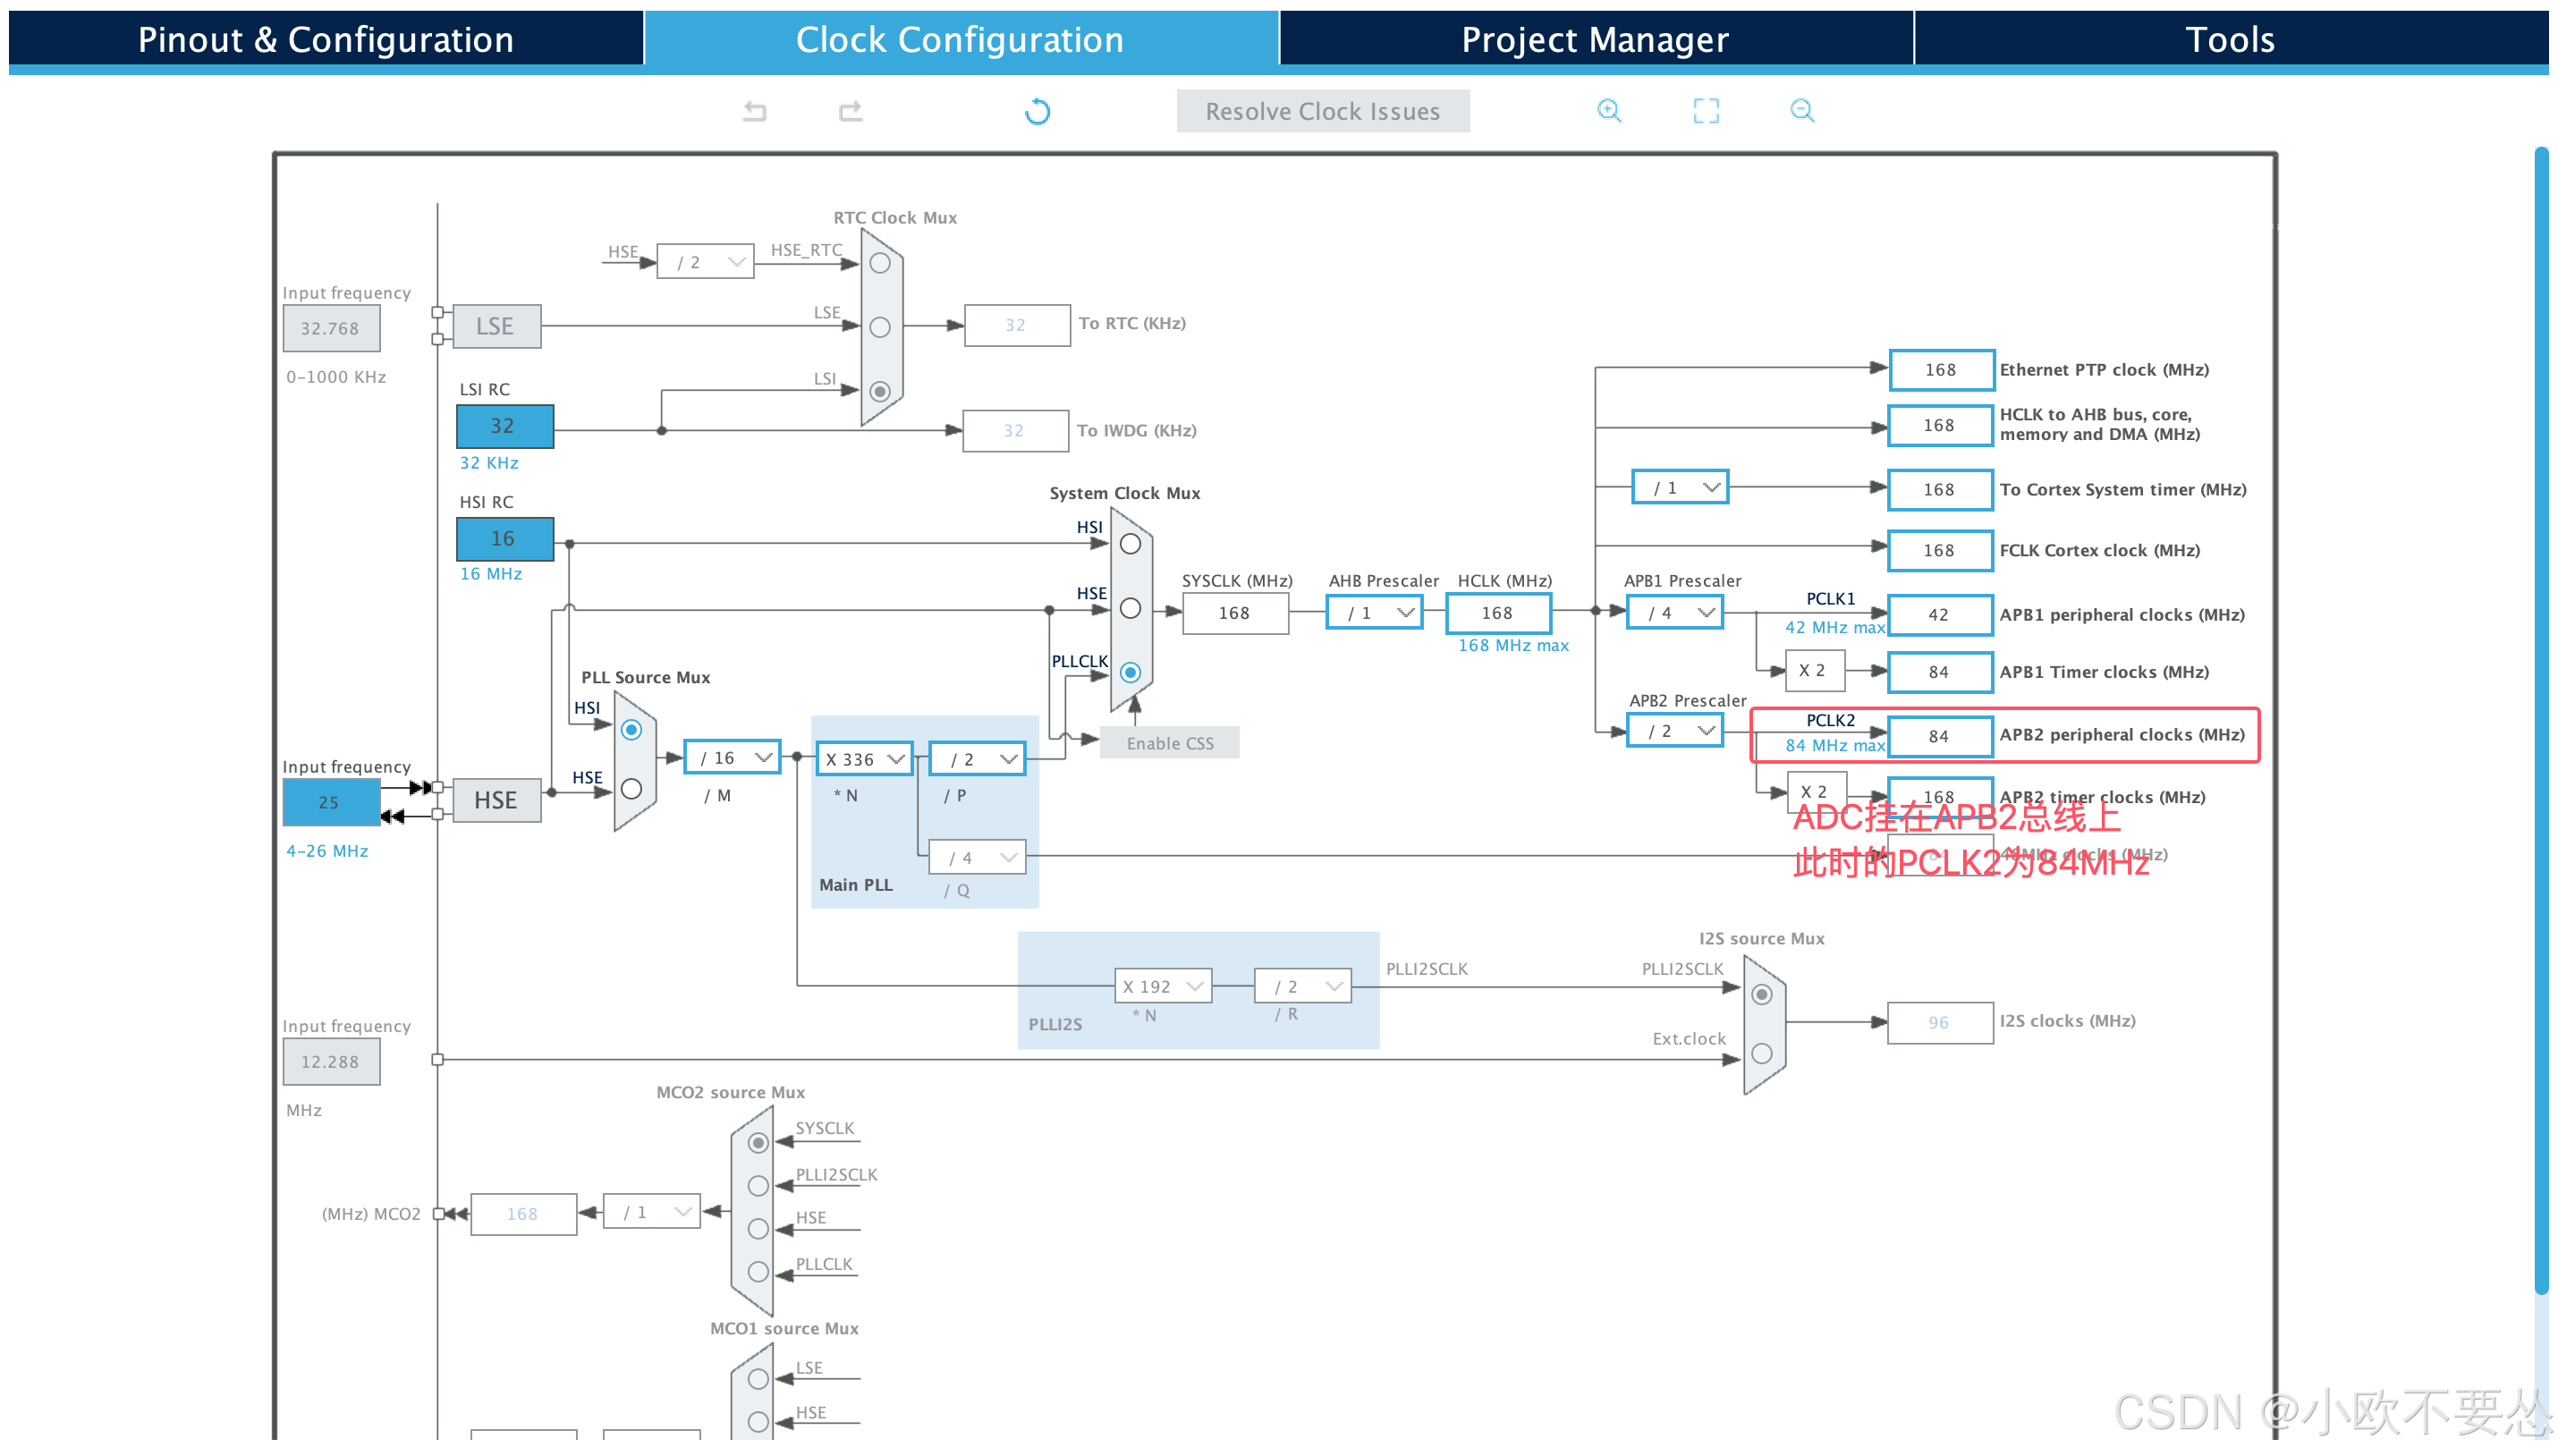Open the AHB Prescaler dropdown
This screenshot has width=2558, height=1456.
[x=1374, y=612]
